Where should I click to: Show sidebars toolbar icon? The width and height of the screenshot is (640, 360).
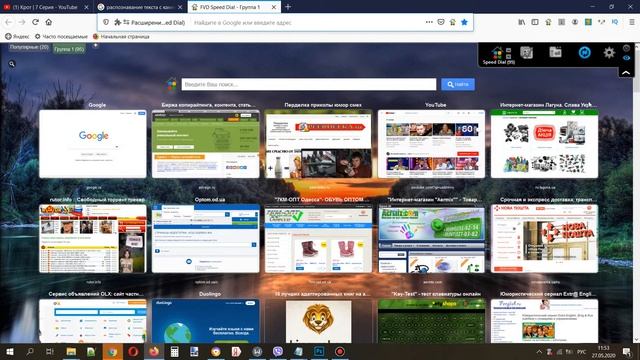pos(535,22)
